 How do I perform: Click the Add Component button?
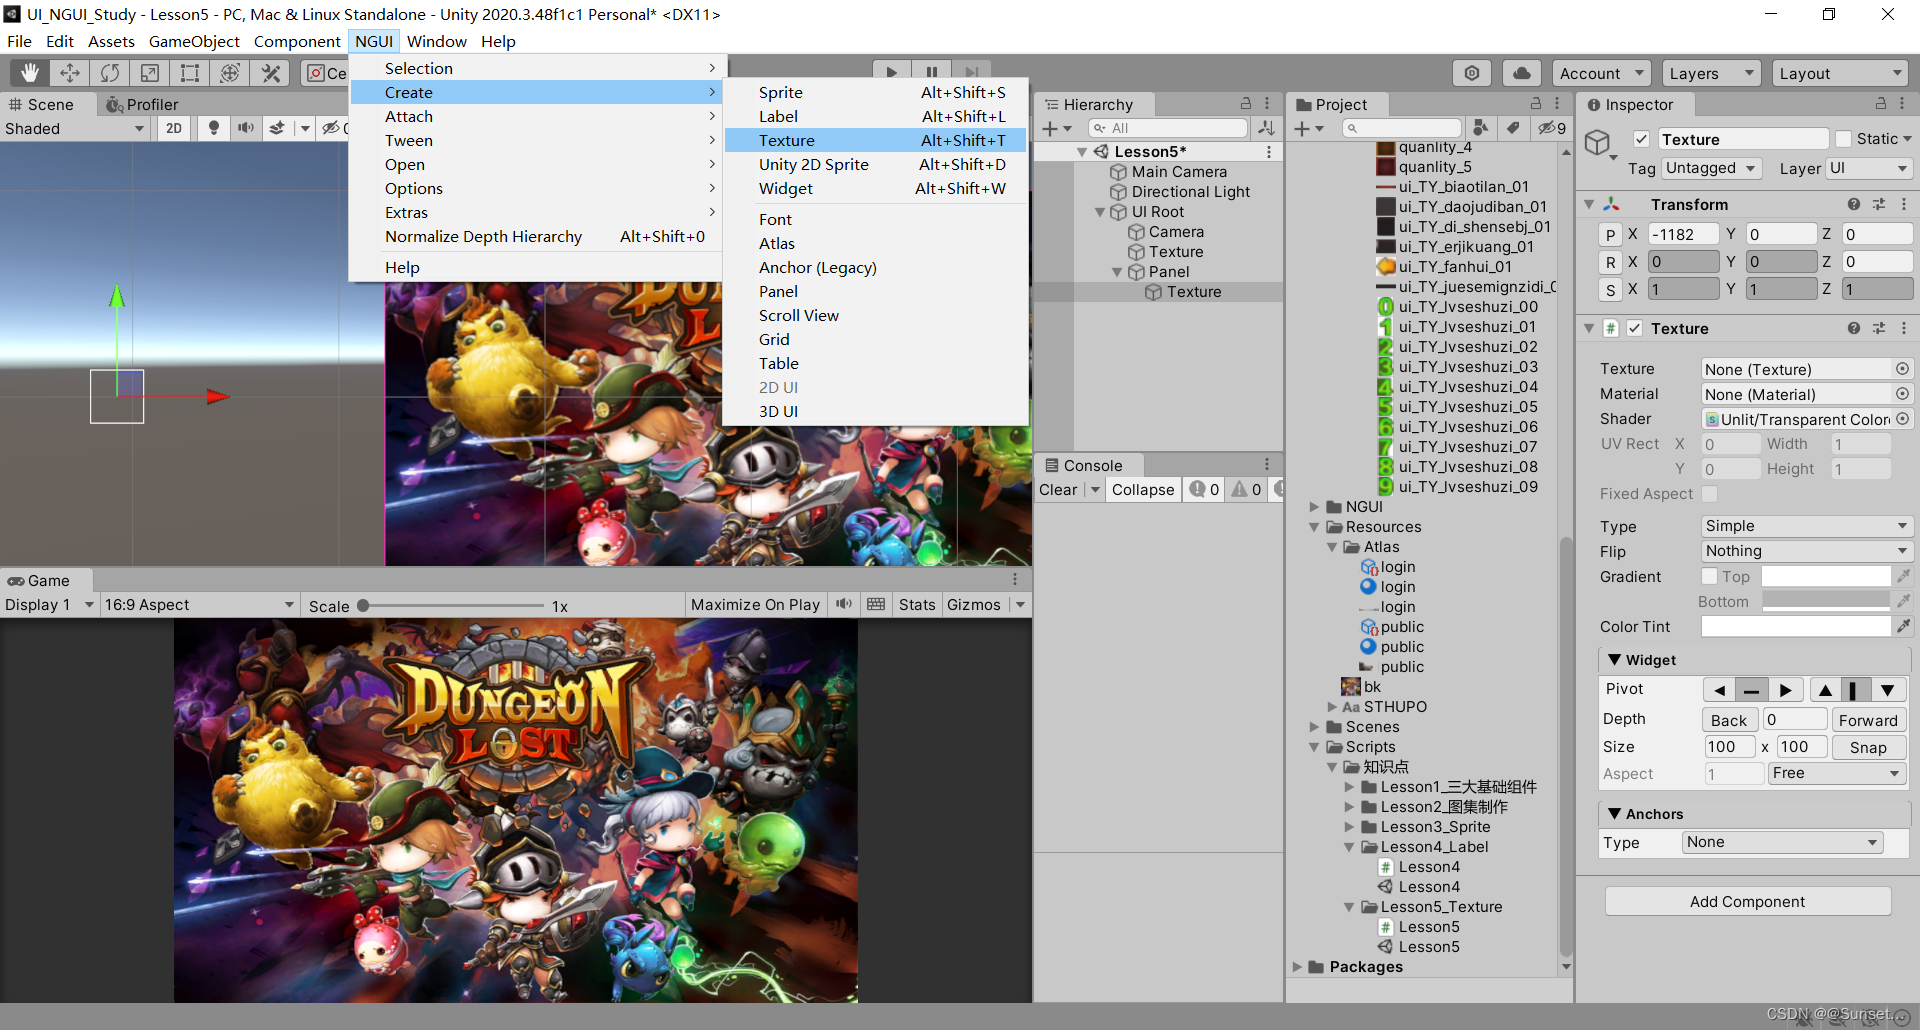[1748, 901]
